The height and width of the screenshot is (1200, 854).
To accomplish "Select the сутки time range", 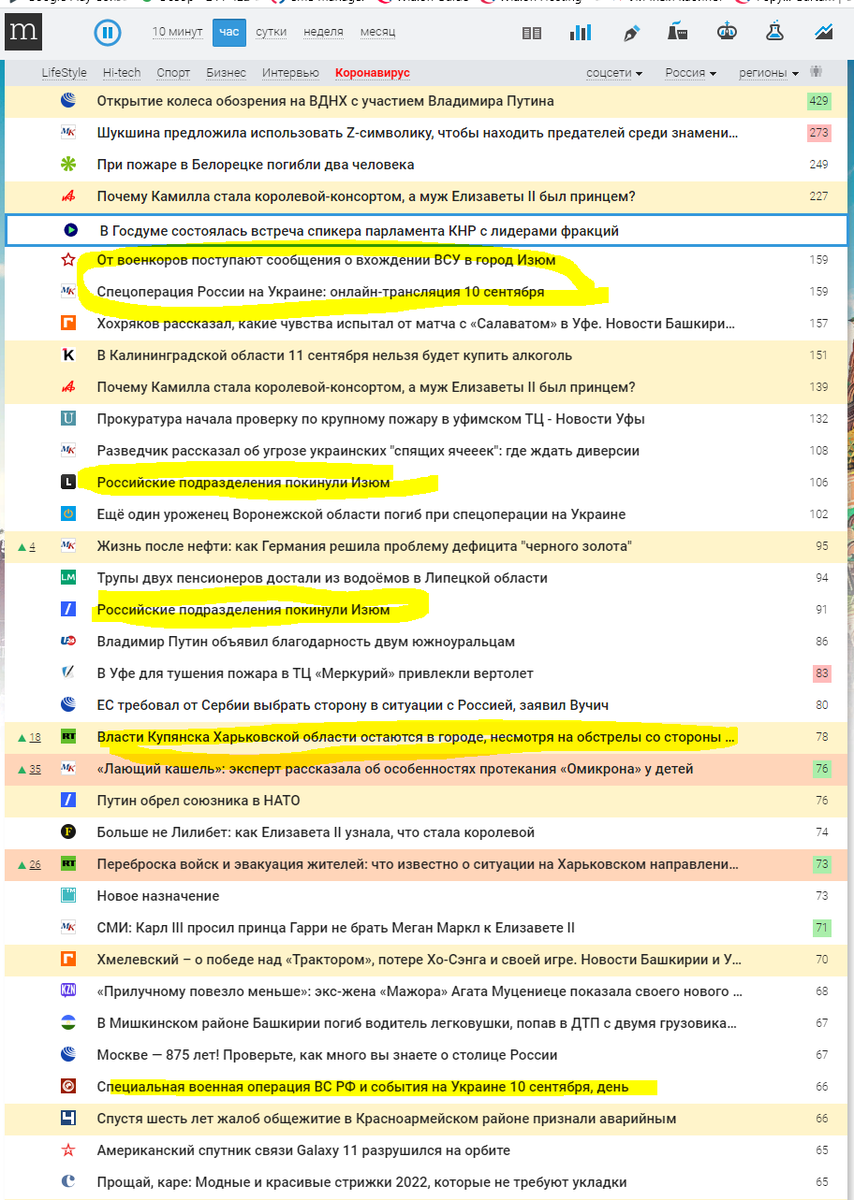I will coord(271,32).
